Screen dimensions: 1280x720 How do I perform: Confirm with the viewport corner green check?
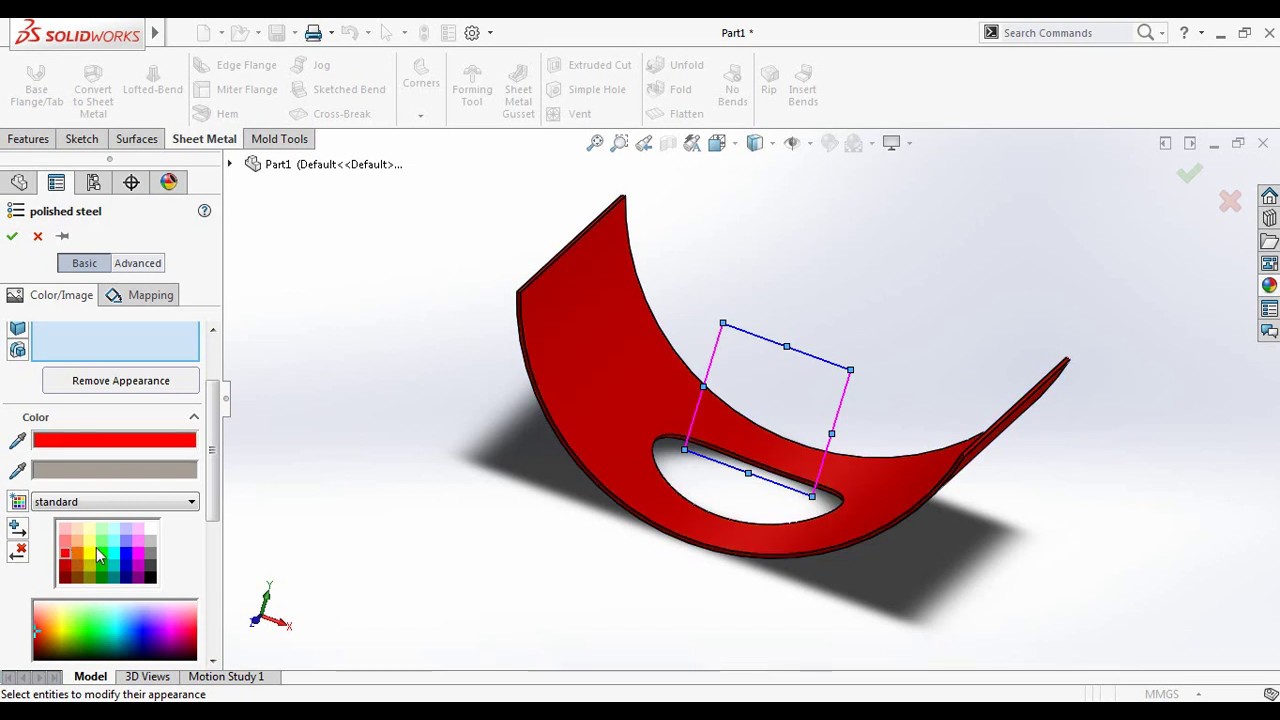tap(1189, 174)
